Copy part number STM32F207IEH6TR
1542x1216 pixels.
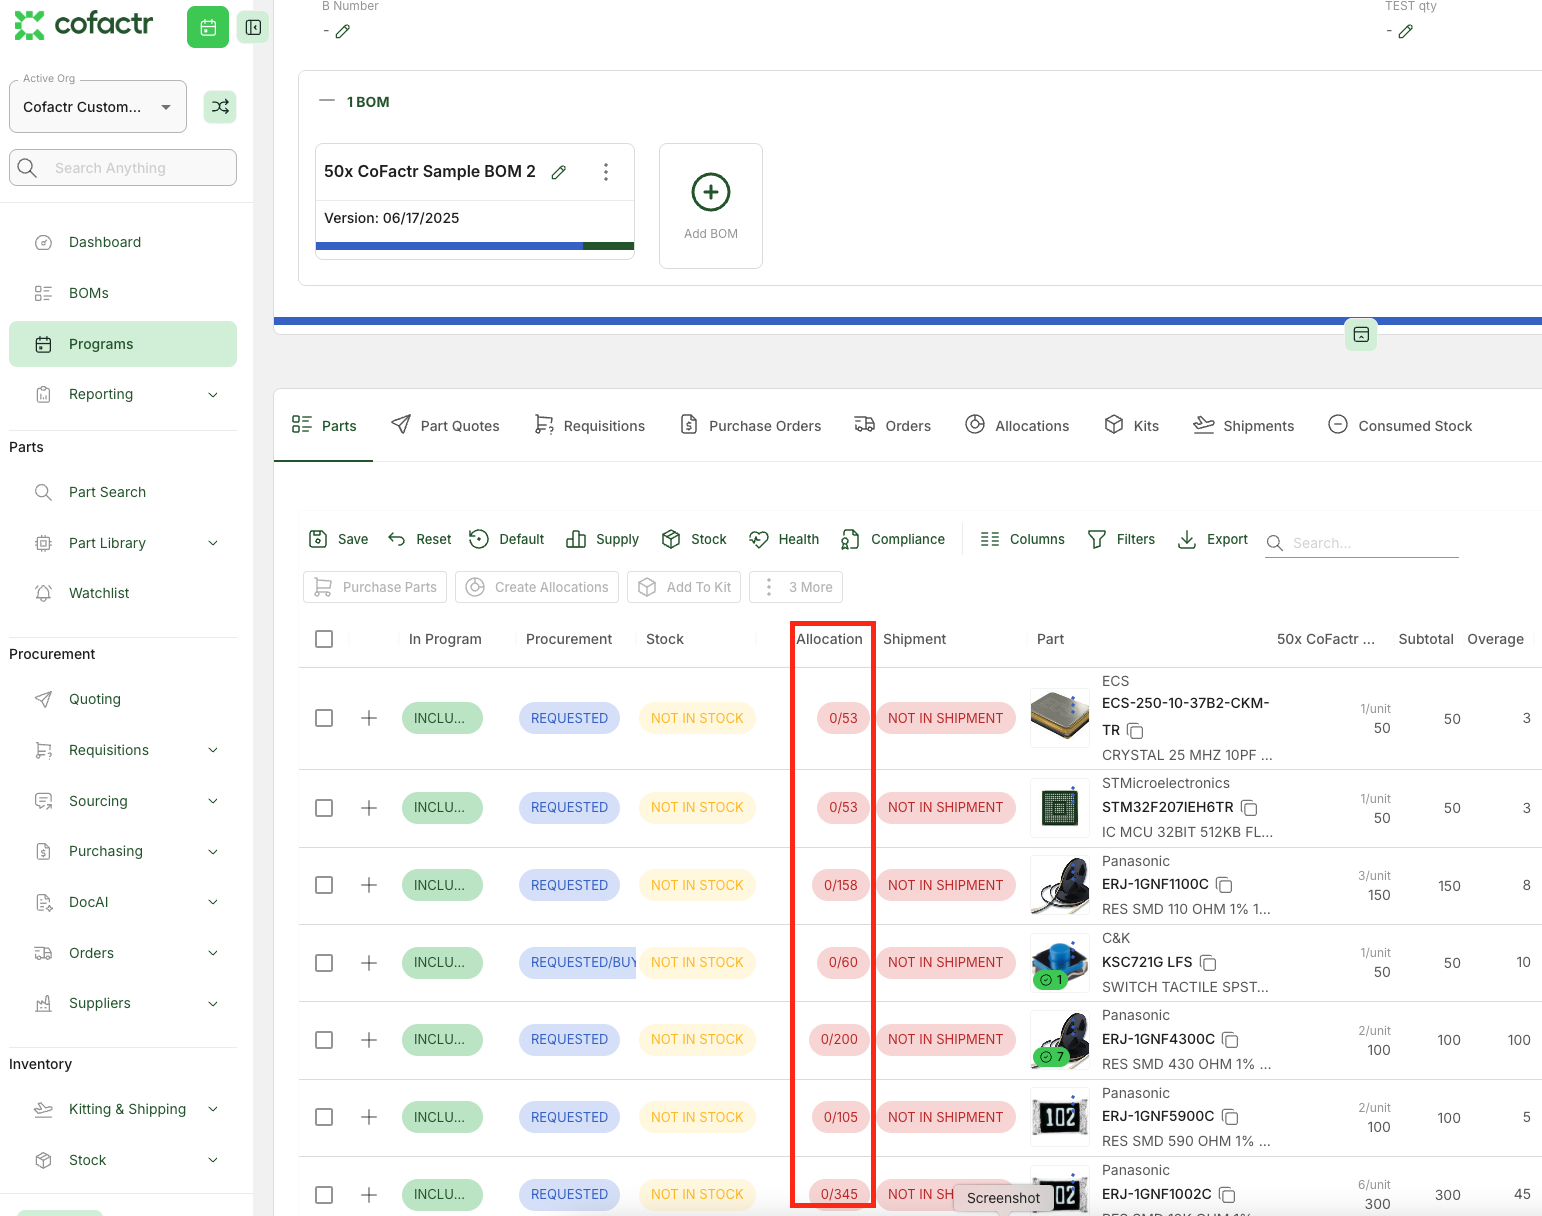coord(1249,807)
